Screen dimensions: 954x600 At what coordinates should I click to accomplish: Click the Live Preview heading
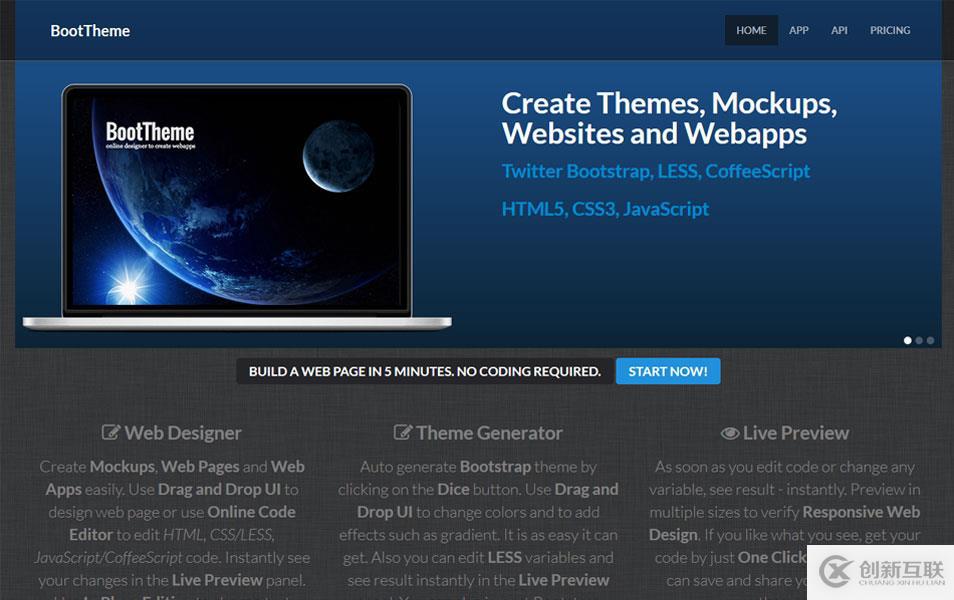pyautogui.click(x=796, y=433)
